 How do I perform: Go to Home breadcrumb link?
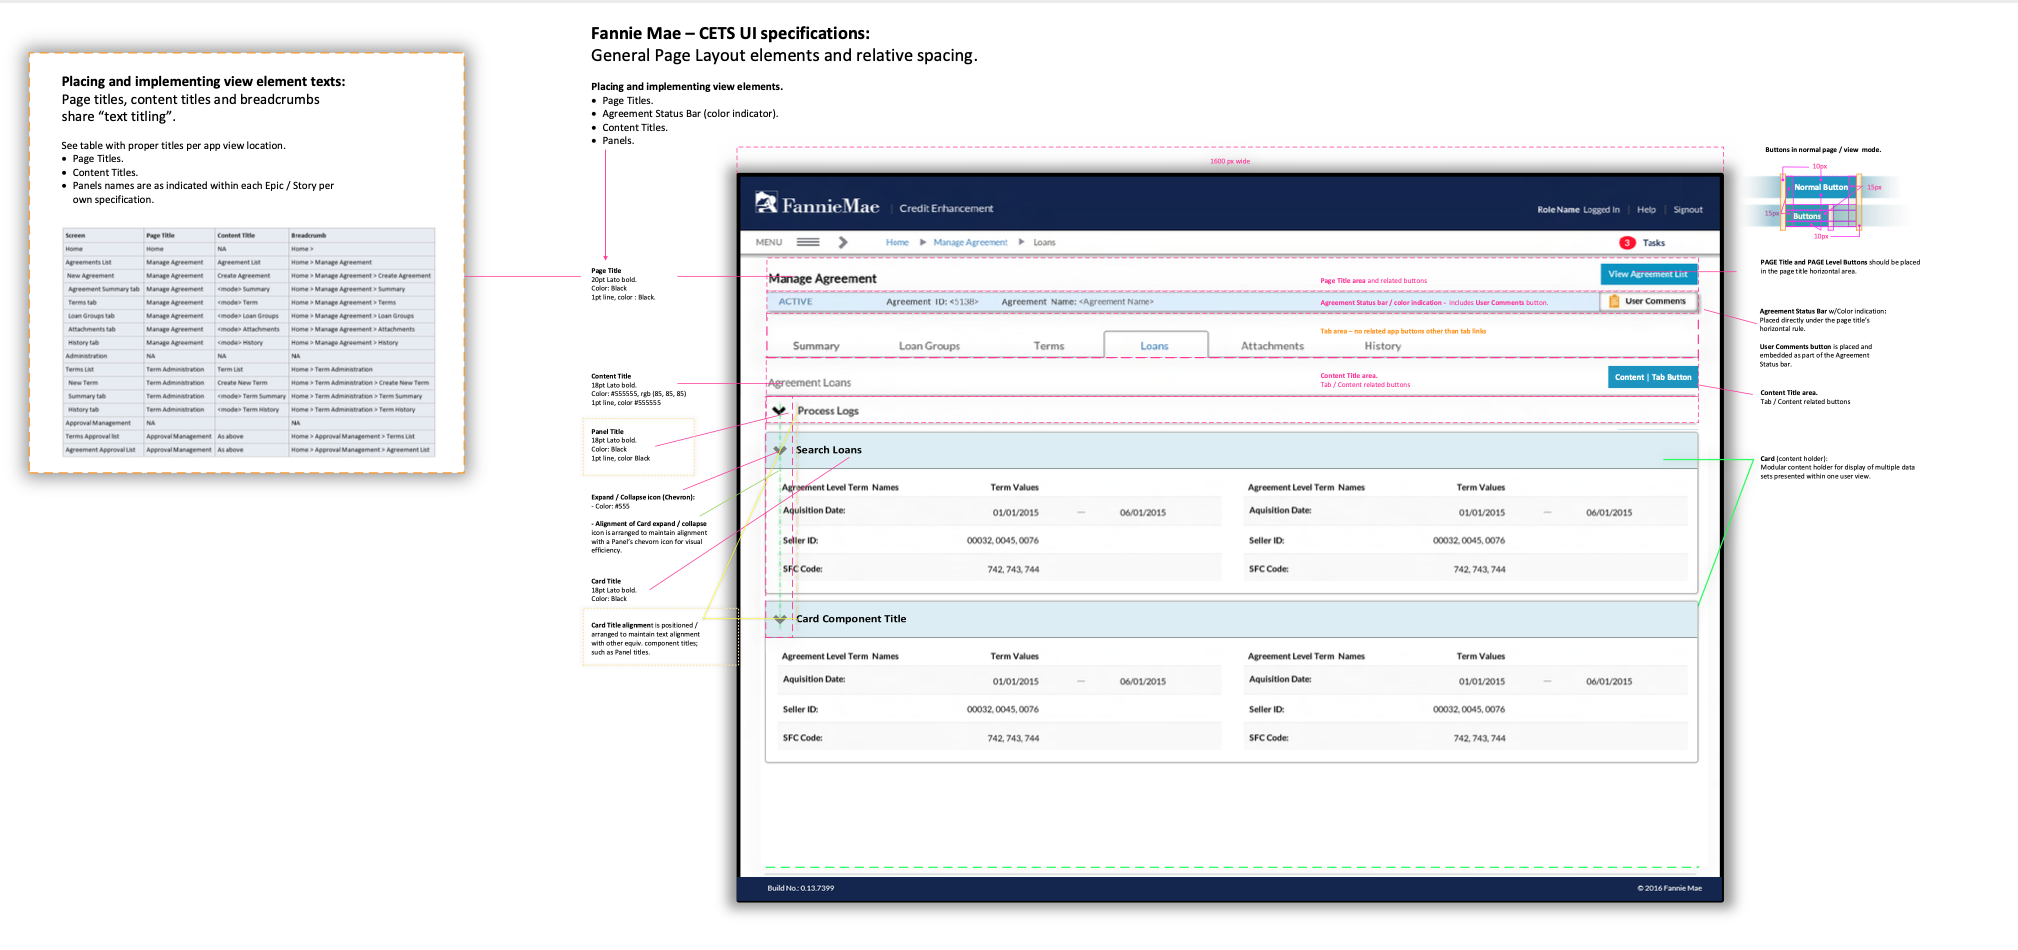coord(897,242)
